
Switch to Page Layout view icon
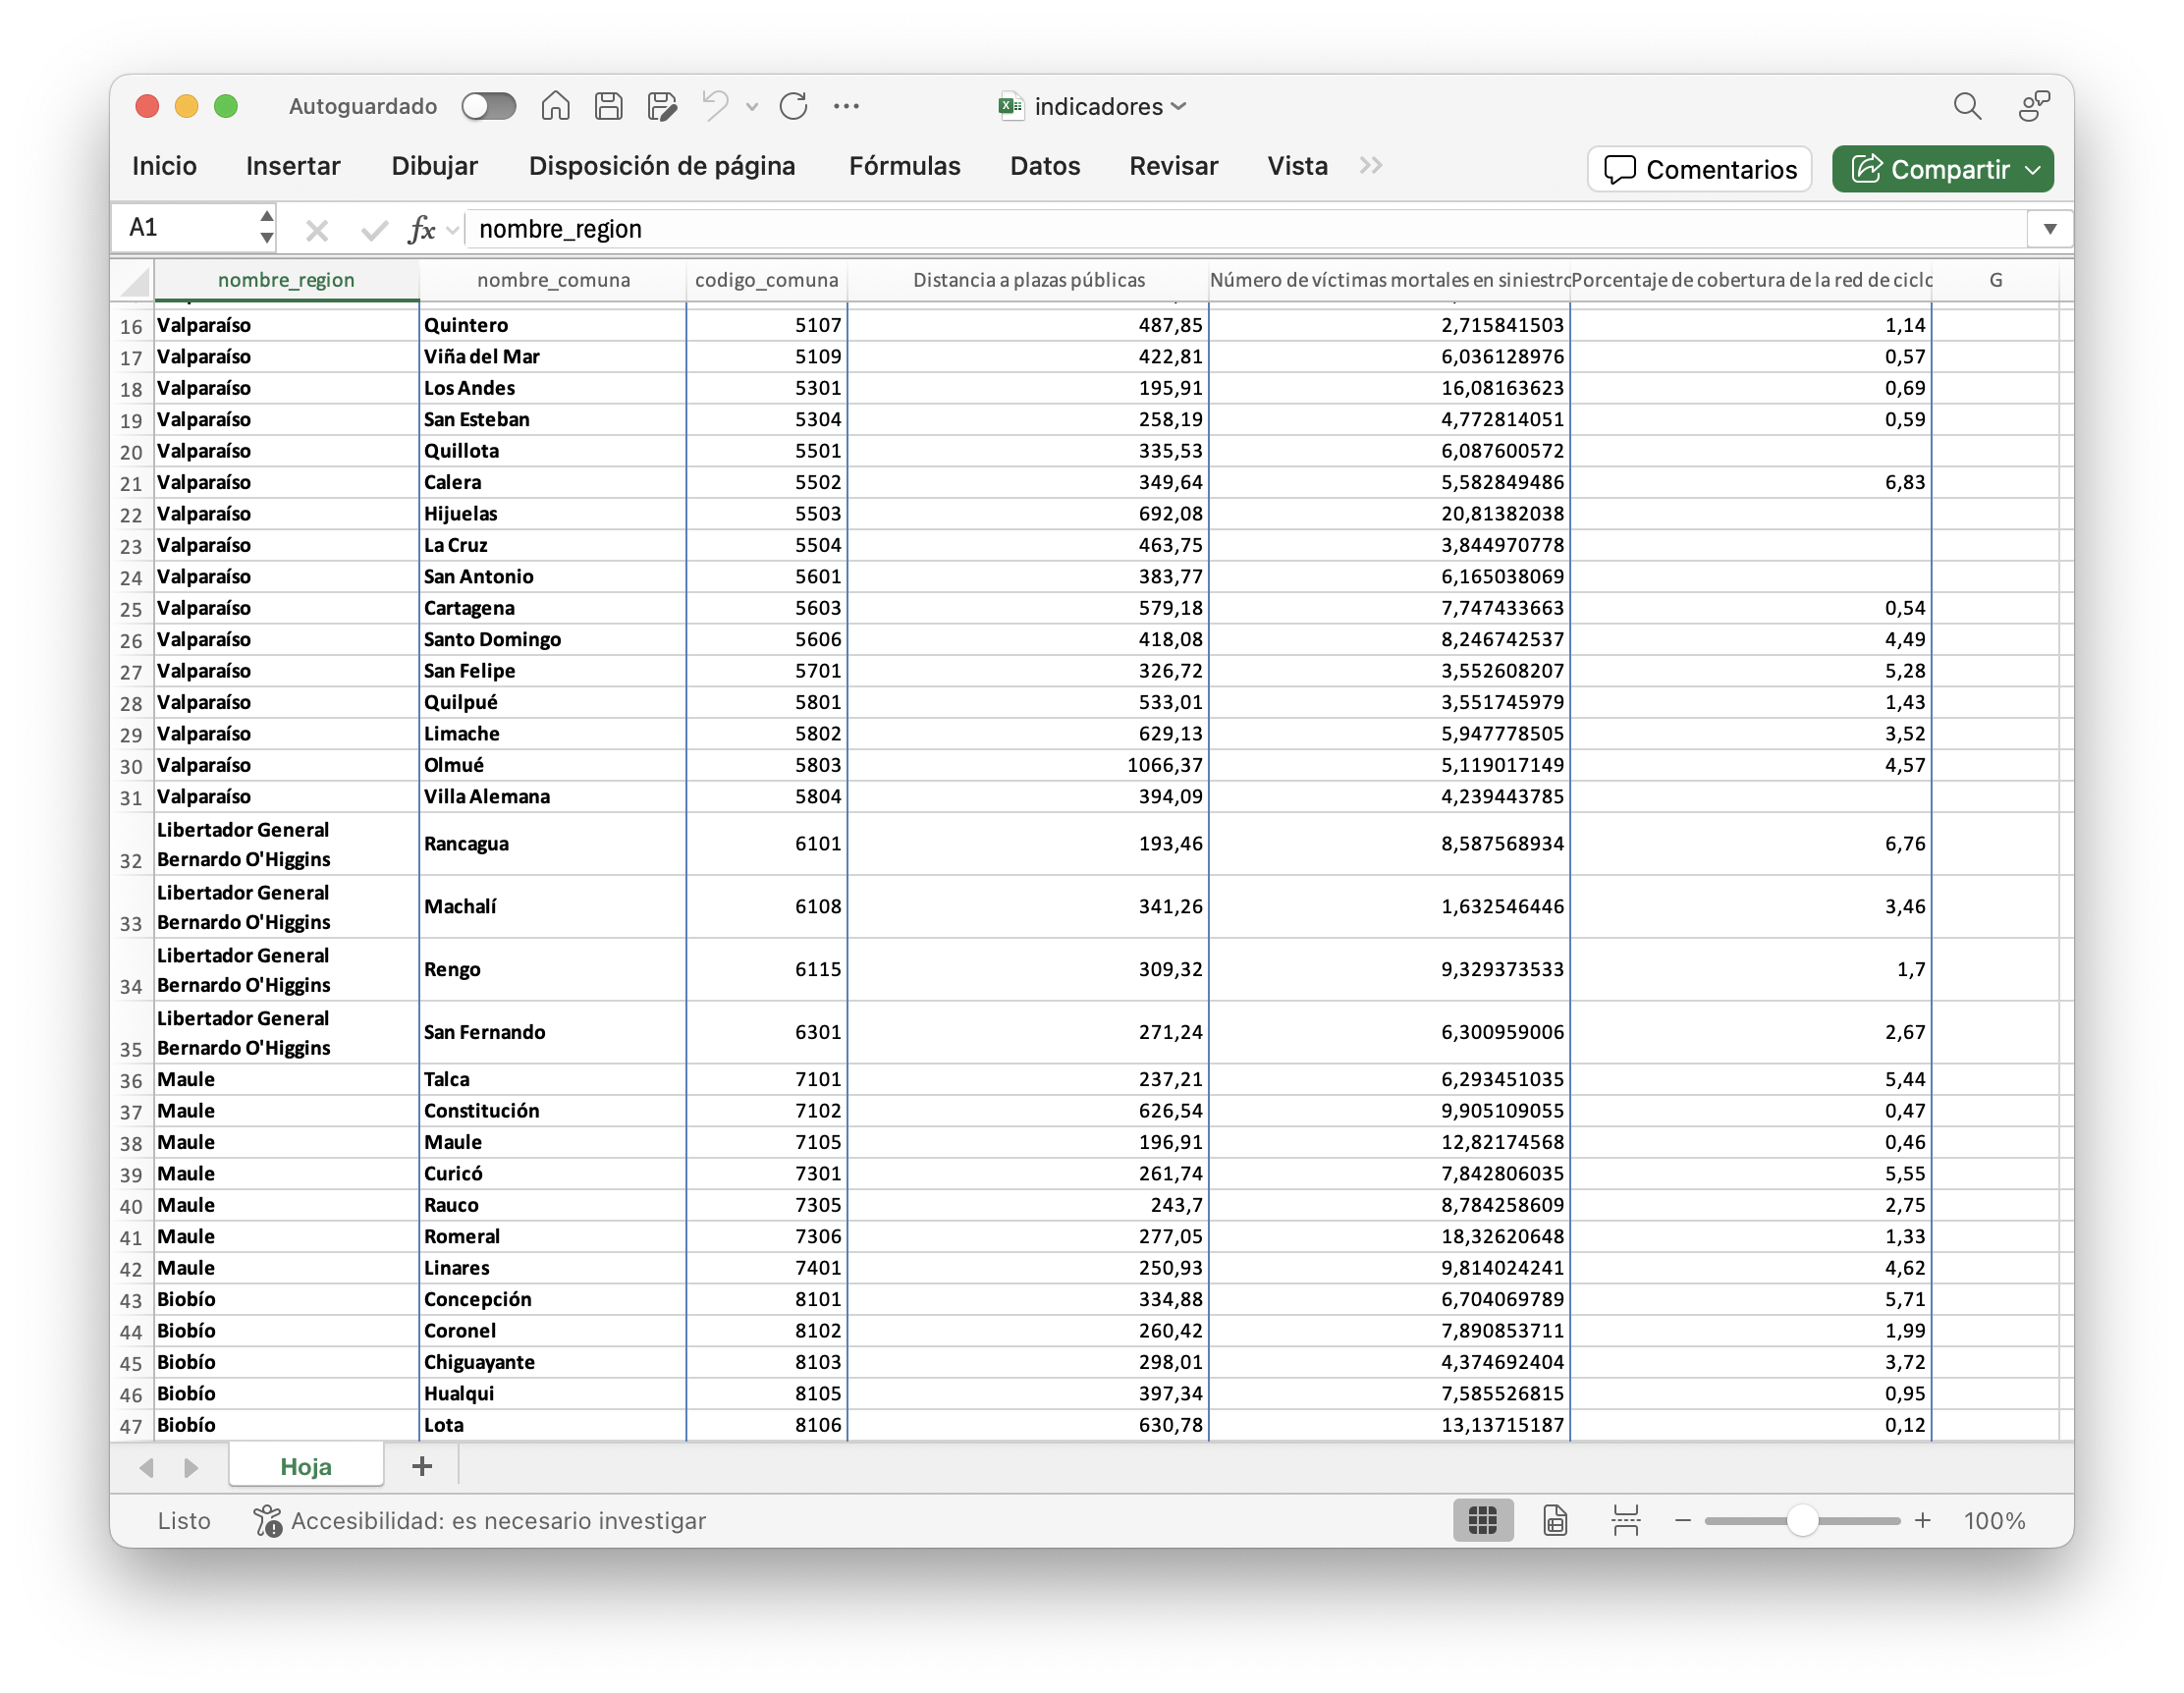coord(1554,1520)
